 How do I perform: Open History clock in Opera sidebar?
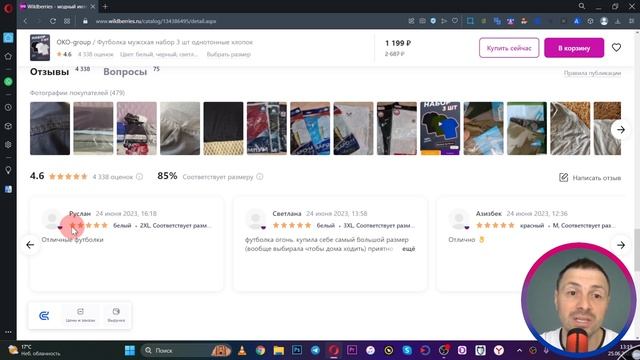point(8,107)
